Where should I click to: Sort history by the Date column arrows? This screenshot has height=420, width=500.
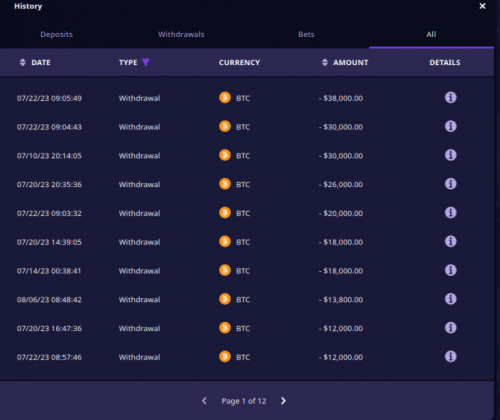(23, 62)
